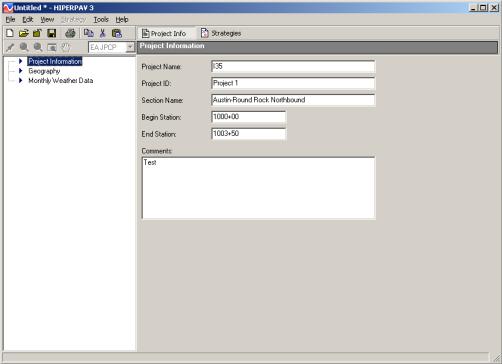Viewport: 502px width, 364px height.
Task: Click the End Station input field
Action: tap(249, 134)
